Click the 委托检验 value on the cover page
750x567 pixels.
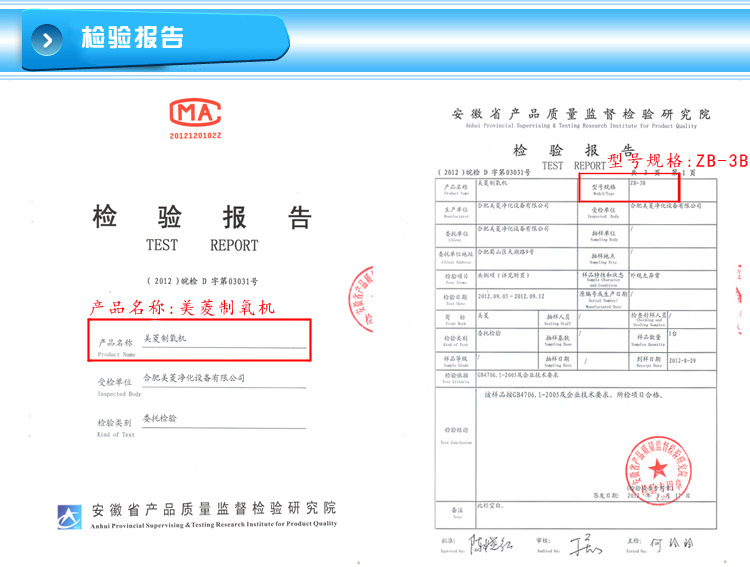(x=160, y=418)
